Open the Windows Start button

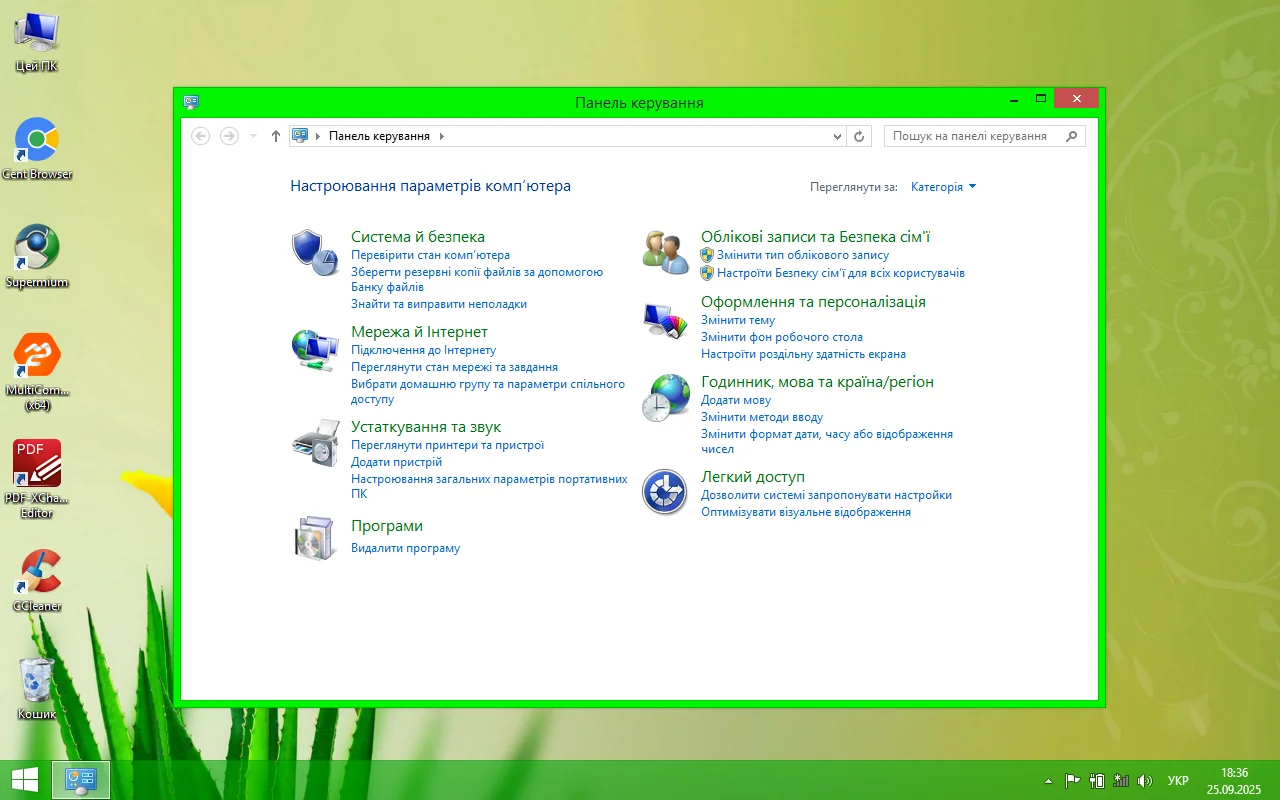(x=24, y=780)
